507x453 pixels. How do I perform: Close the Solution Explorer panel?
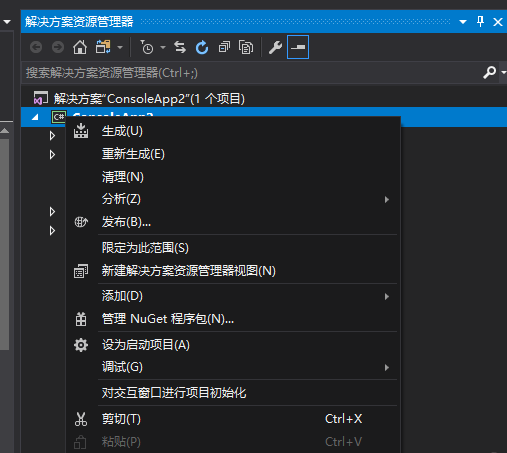coord(498,22)
